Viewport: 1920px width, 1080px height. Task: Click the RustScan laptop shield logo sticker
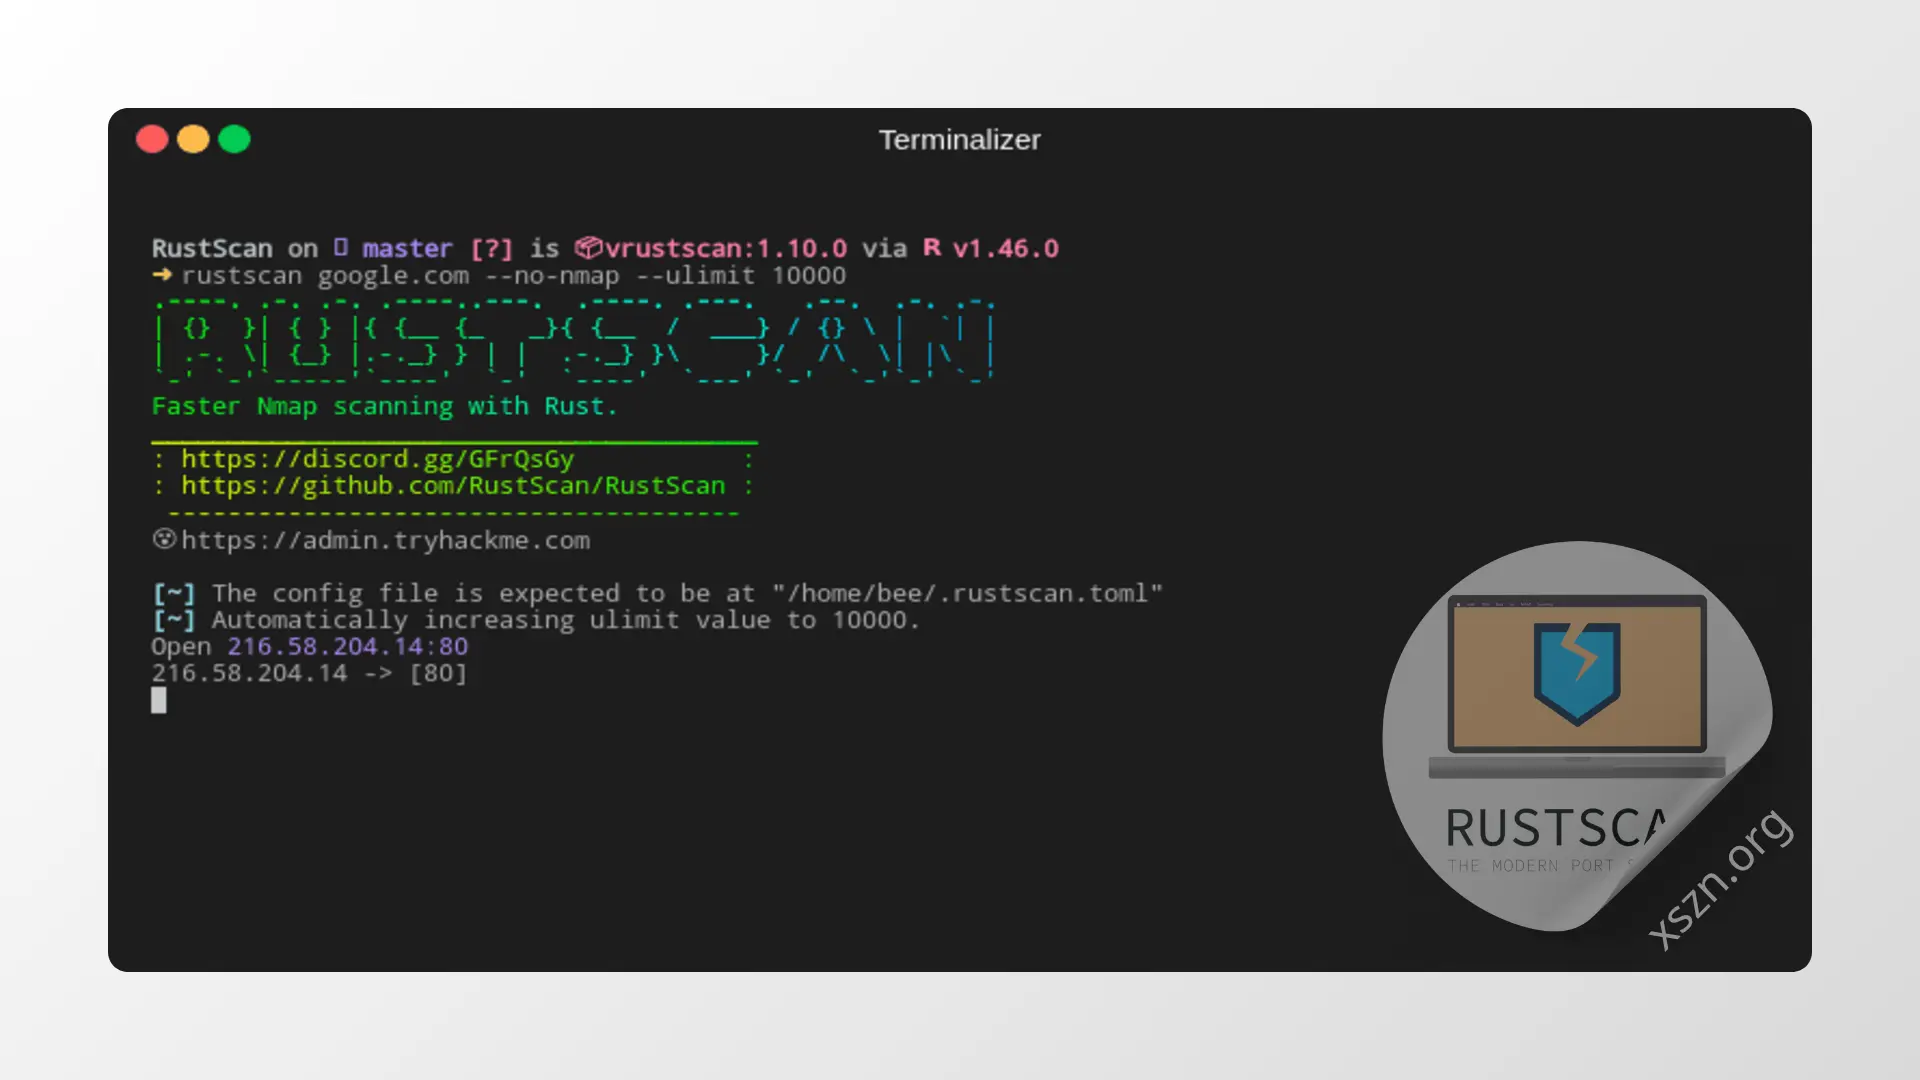click(x=1577, y=736)
